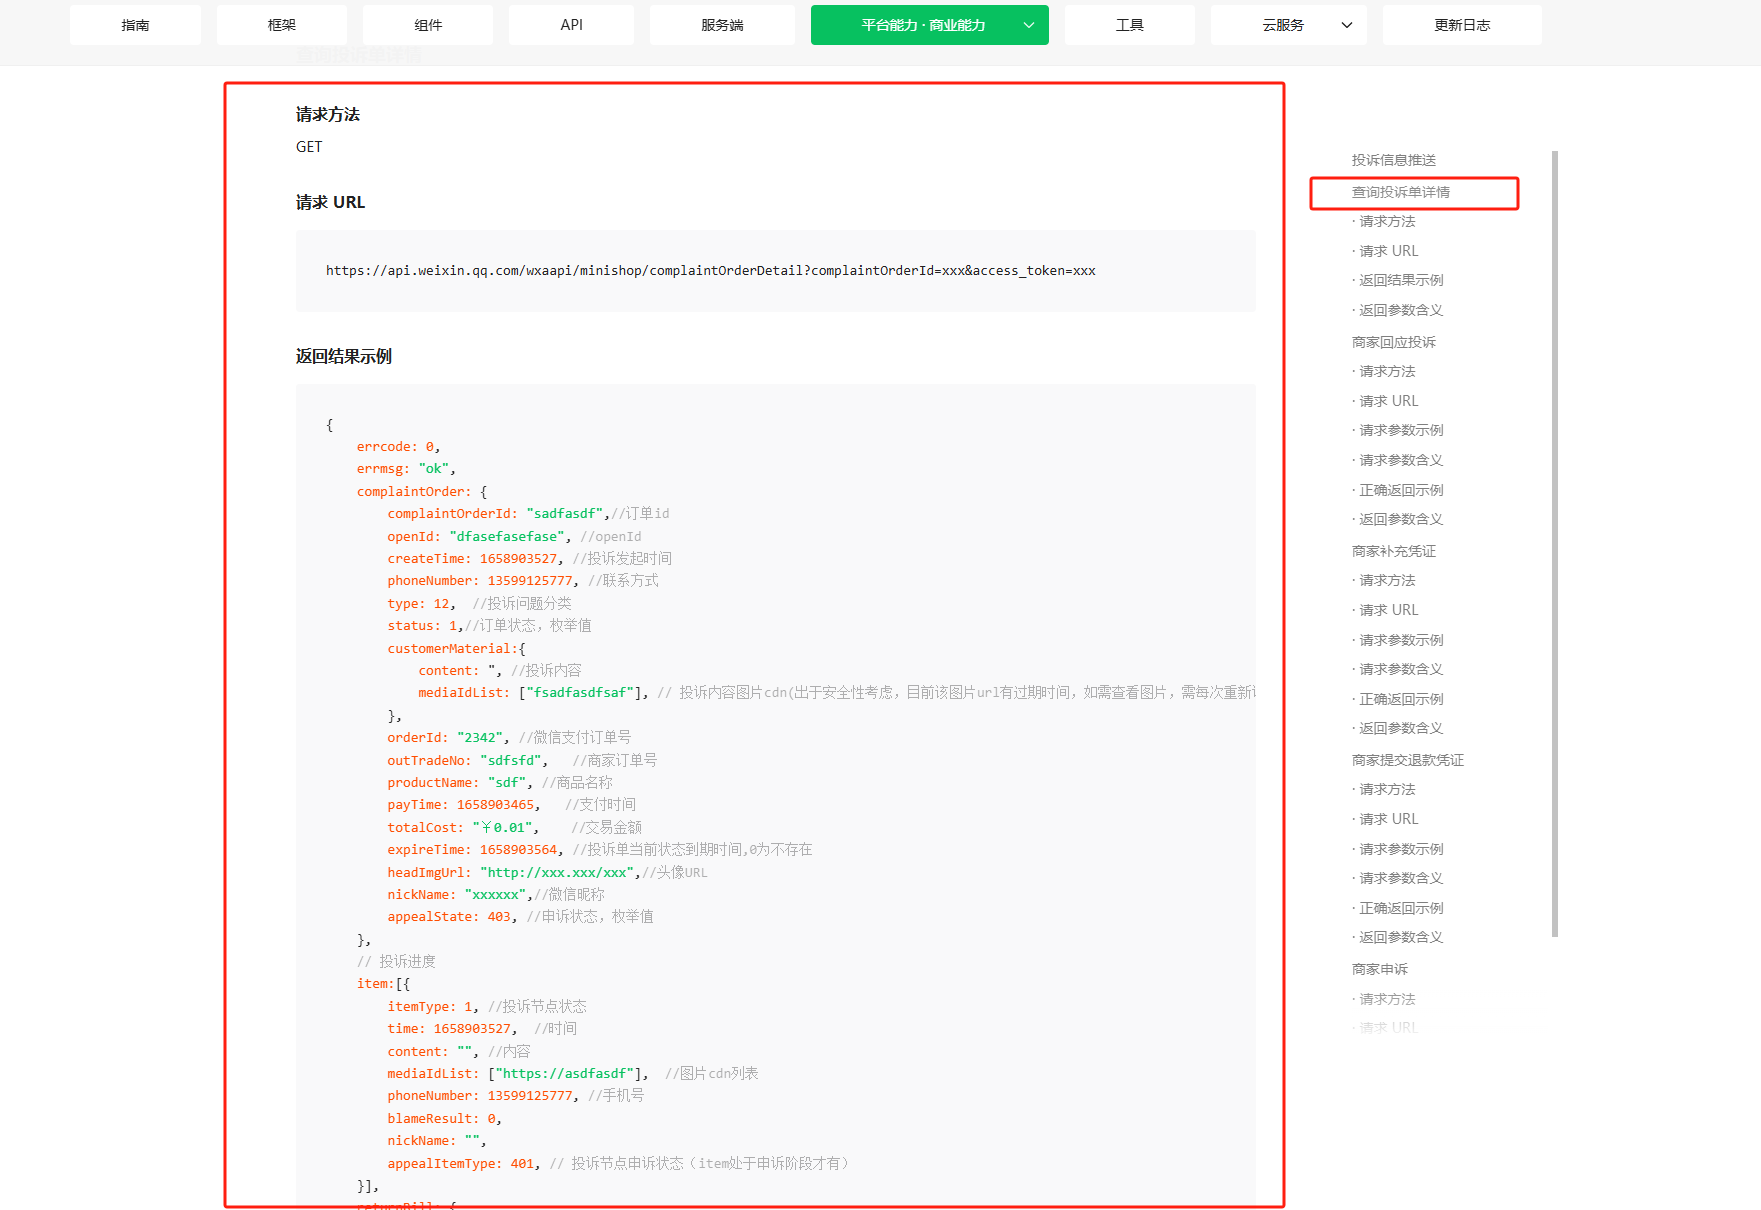
Task: Click the complaintOrderId "sadfasdf" code line
Action: [x=529, y=514]
